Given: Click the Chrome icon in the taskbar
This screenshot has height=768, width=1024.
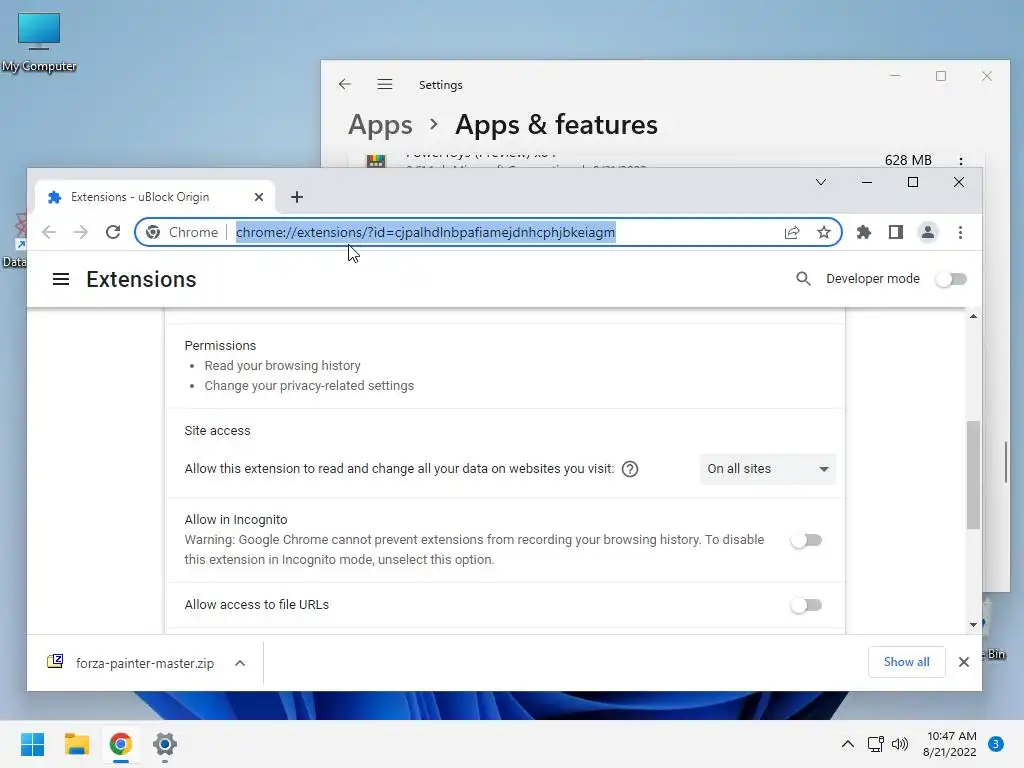Looking at the screenshot, I should [x=121, y=744].
